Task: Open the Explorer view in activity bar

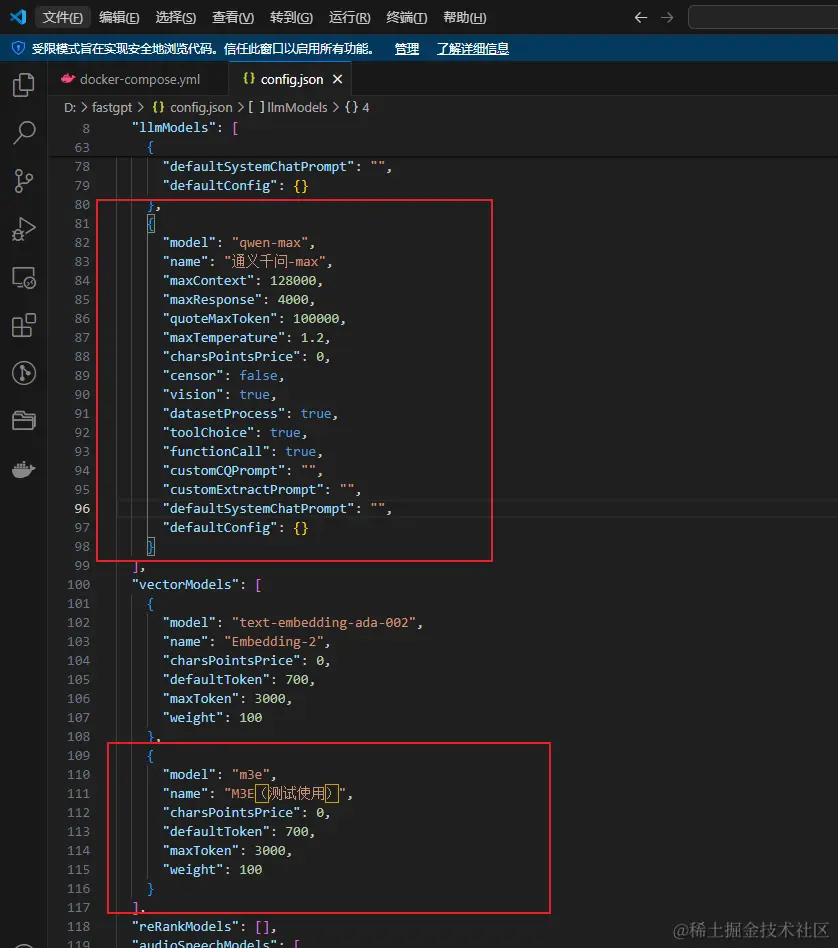Action: (24, 85)
